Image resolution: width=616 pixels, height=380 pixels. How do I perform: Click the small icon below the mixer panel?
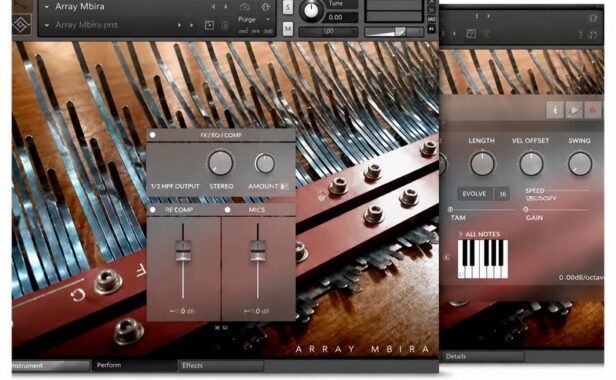click(x=221, y=327)
